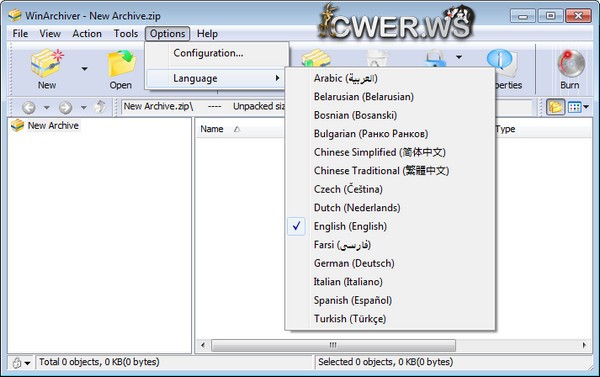600x377 pixels.
Task: Select Bulgarian language
Action: click(x=390, y=134)
